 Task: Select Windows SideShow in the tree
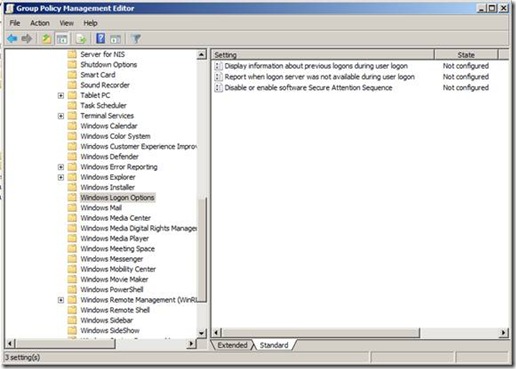pos(110,330)
